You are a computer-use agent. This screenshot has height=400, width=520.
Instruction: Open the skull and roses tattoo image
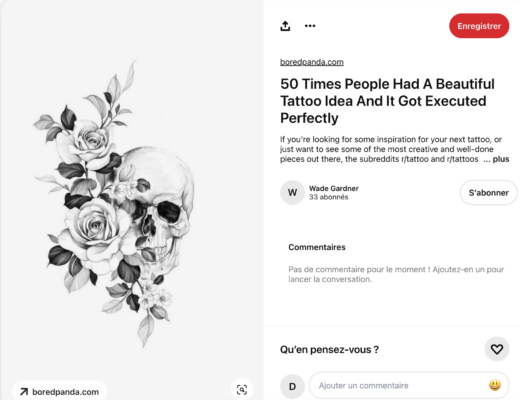point(114,203)
